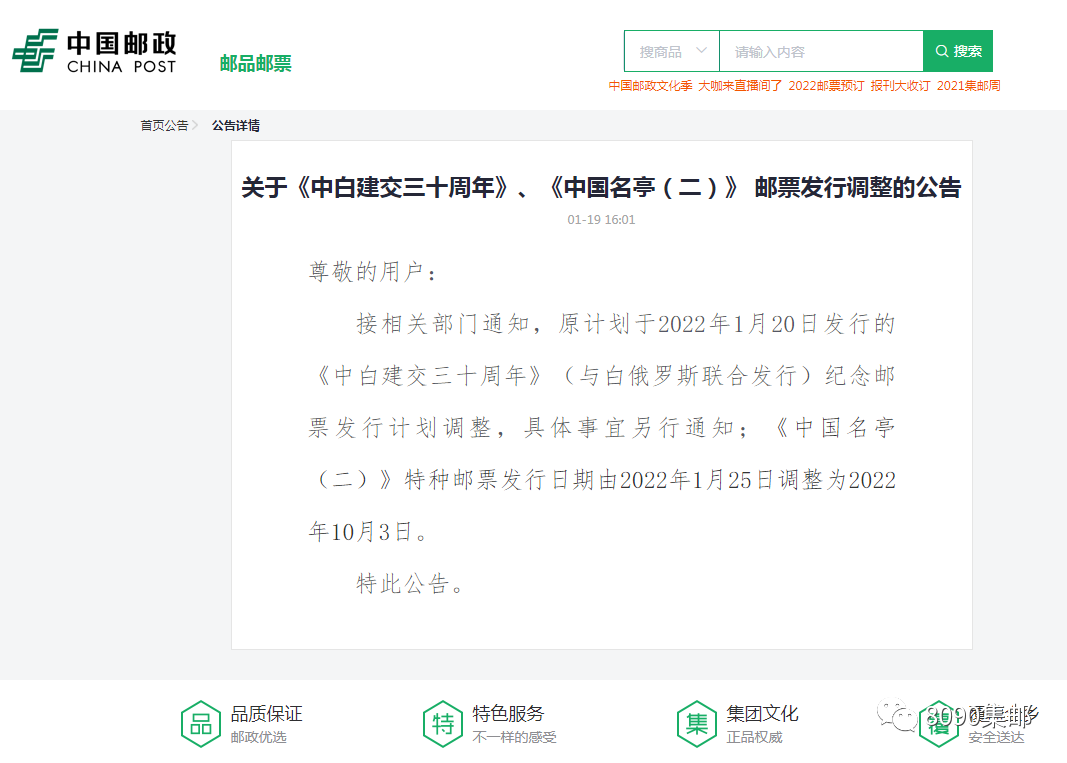
Task: Click the 品质保证 footer label
Action: (x=266, y=713)
